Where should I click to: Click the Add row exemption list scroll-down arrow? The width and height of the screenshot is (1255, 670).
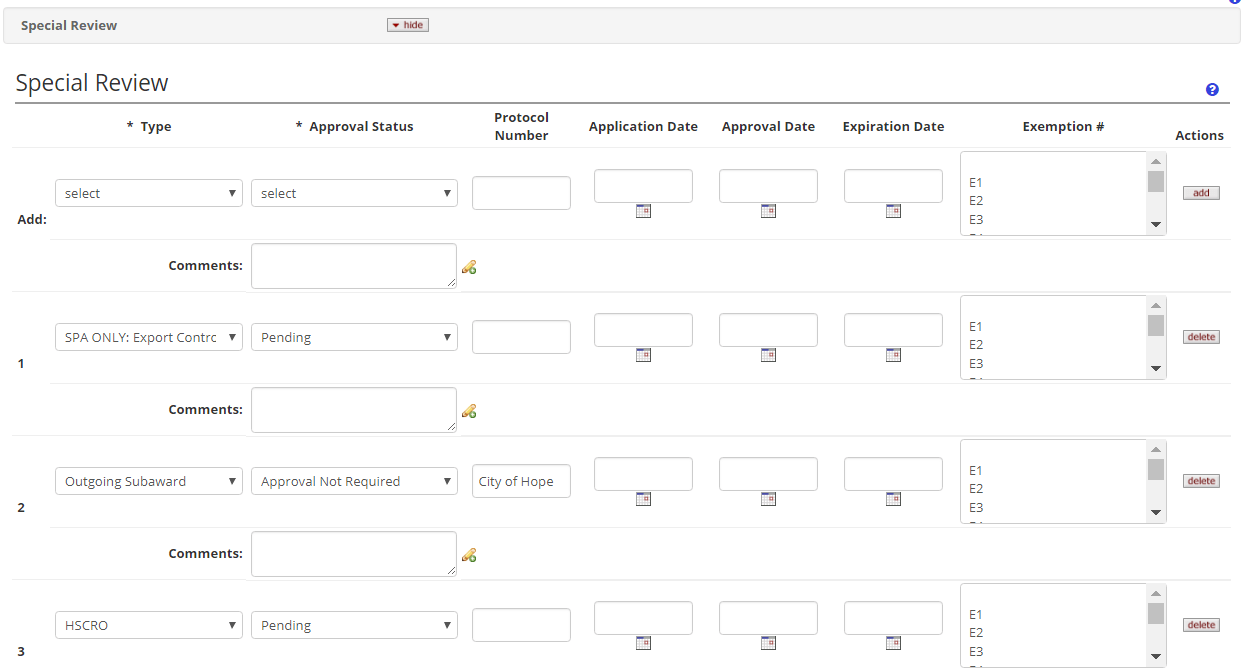[1156, 225]
